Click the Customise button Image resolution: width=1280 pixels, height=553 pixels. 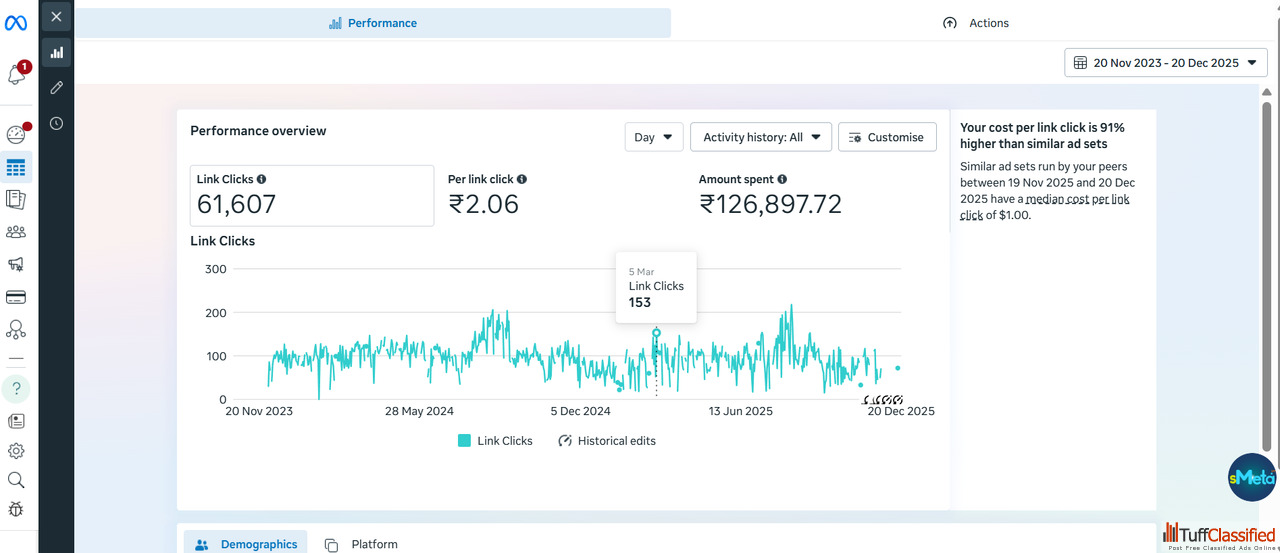tap(886, 137)
